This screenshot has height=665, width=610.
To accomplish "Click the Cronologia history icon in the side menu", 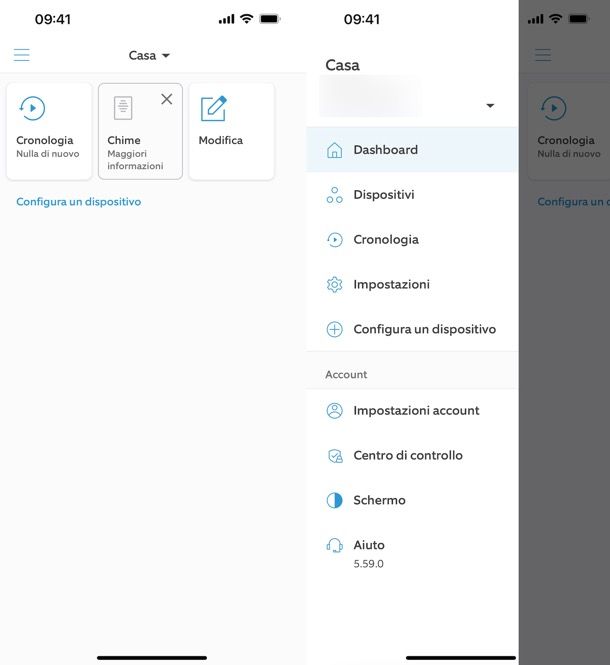I will click(x=334, y=240).
